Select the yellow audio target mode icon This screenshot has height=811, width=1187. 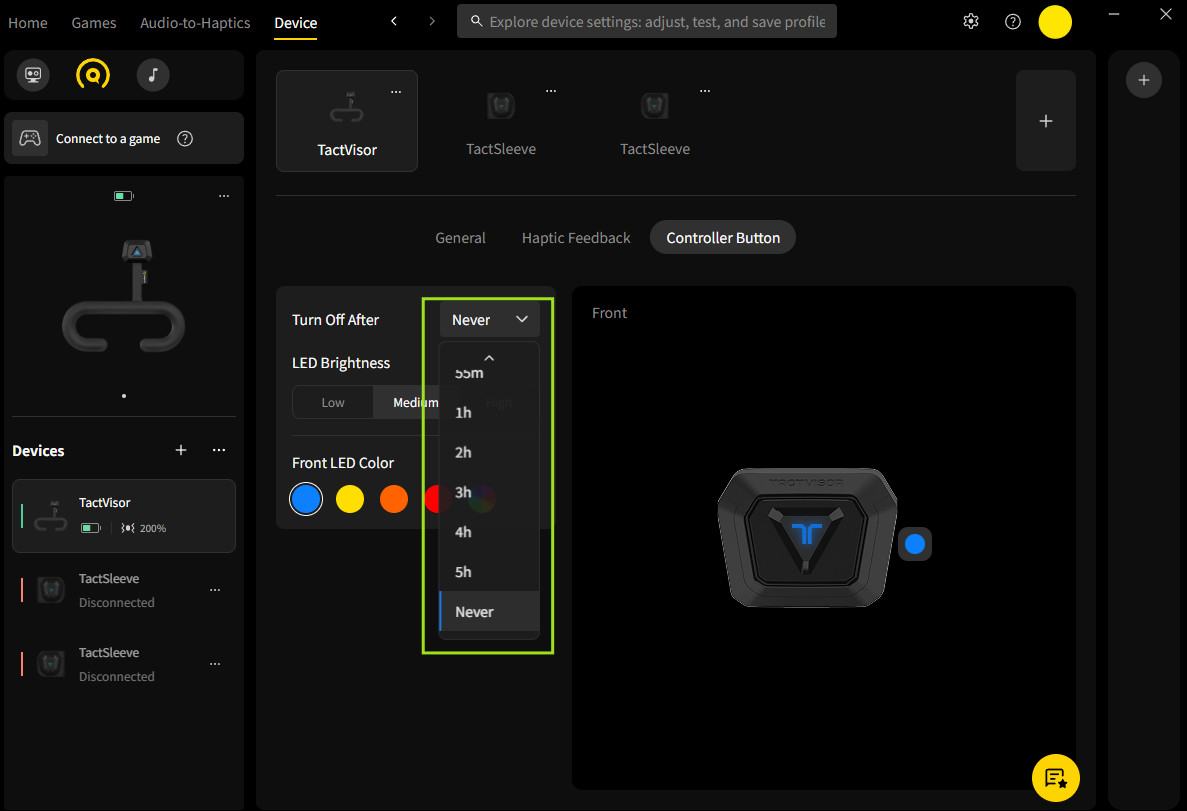(x=92, y=75)
